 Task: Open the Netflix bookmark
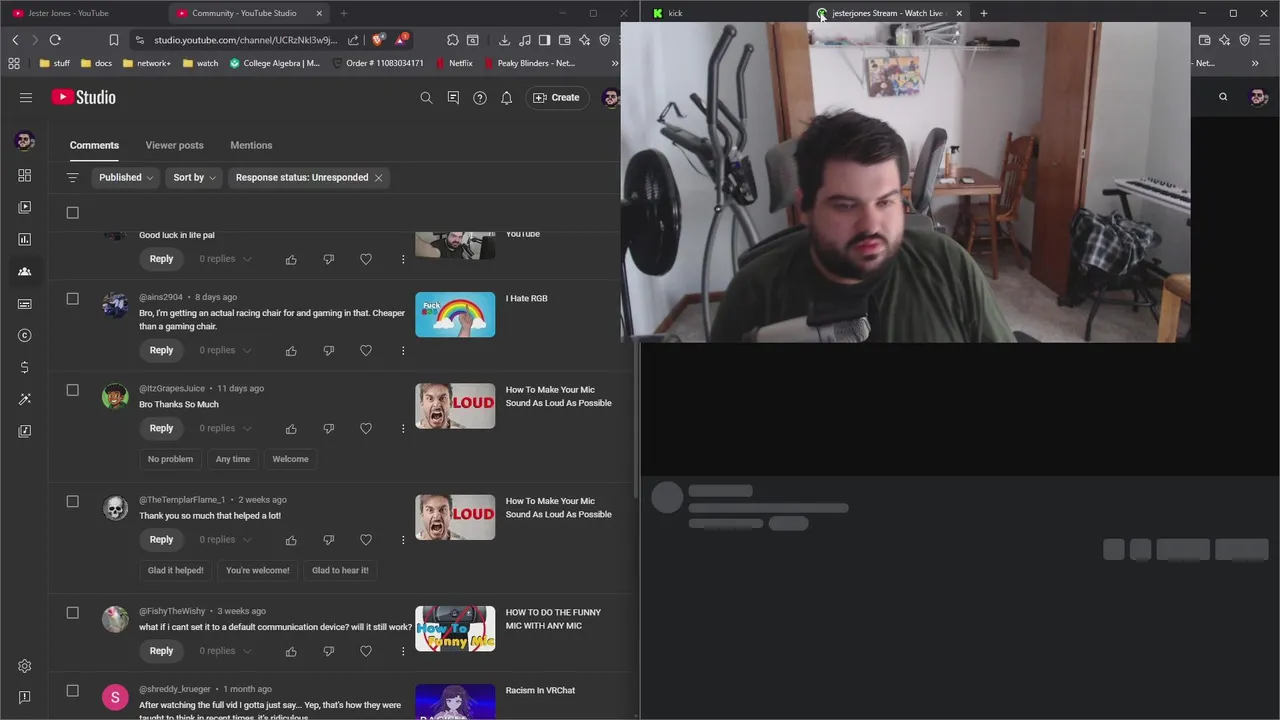[x=453, y=63]
